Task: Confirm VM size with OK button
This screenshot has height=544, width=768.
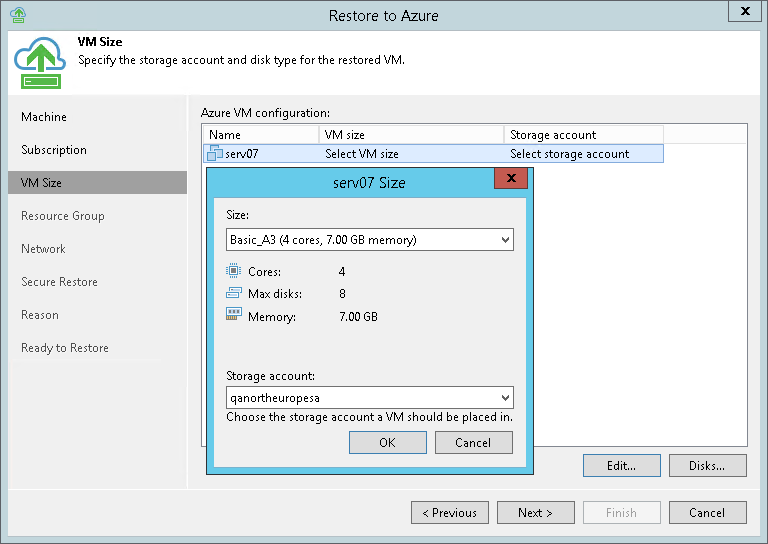Action: click(x=388, y=443)
